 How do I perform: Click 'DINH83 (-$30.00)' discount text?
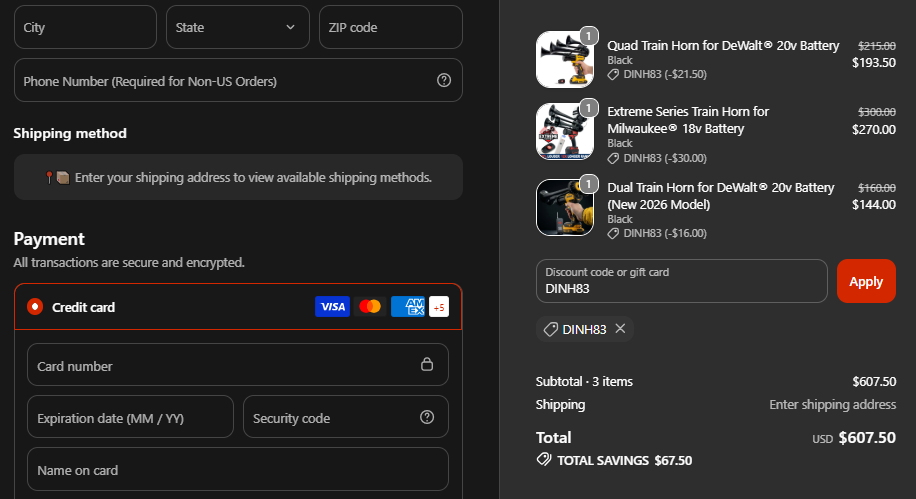(665, 158)
